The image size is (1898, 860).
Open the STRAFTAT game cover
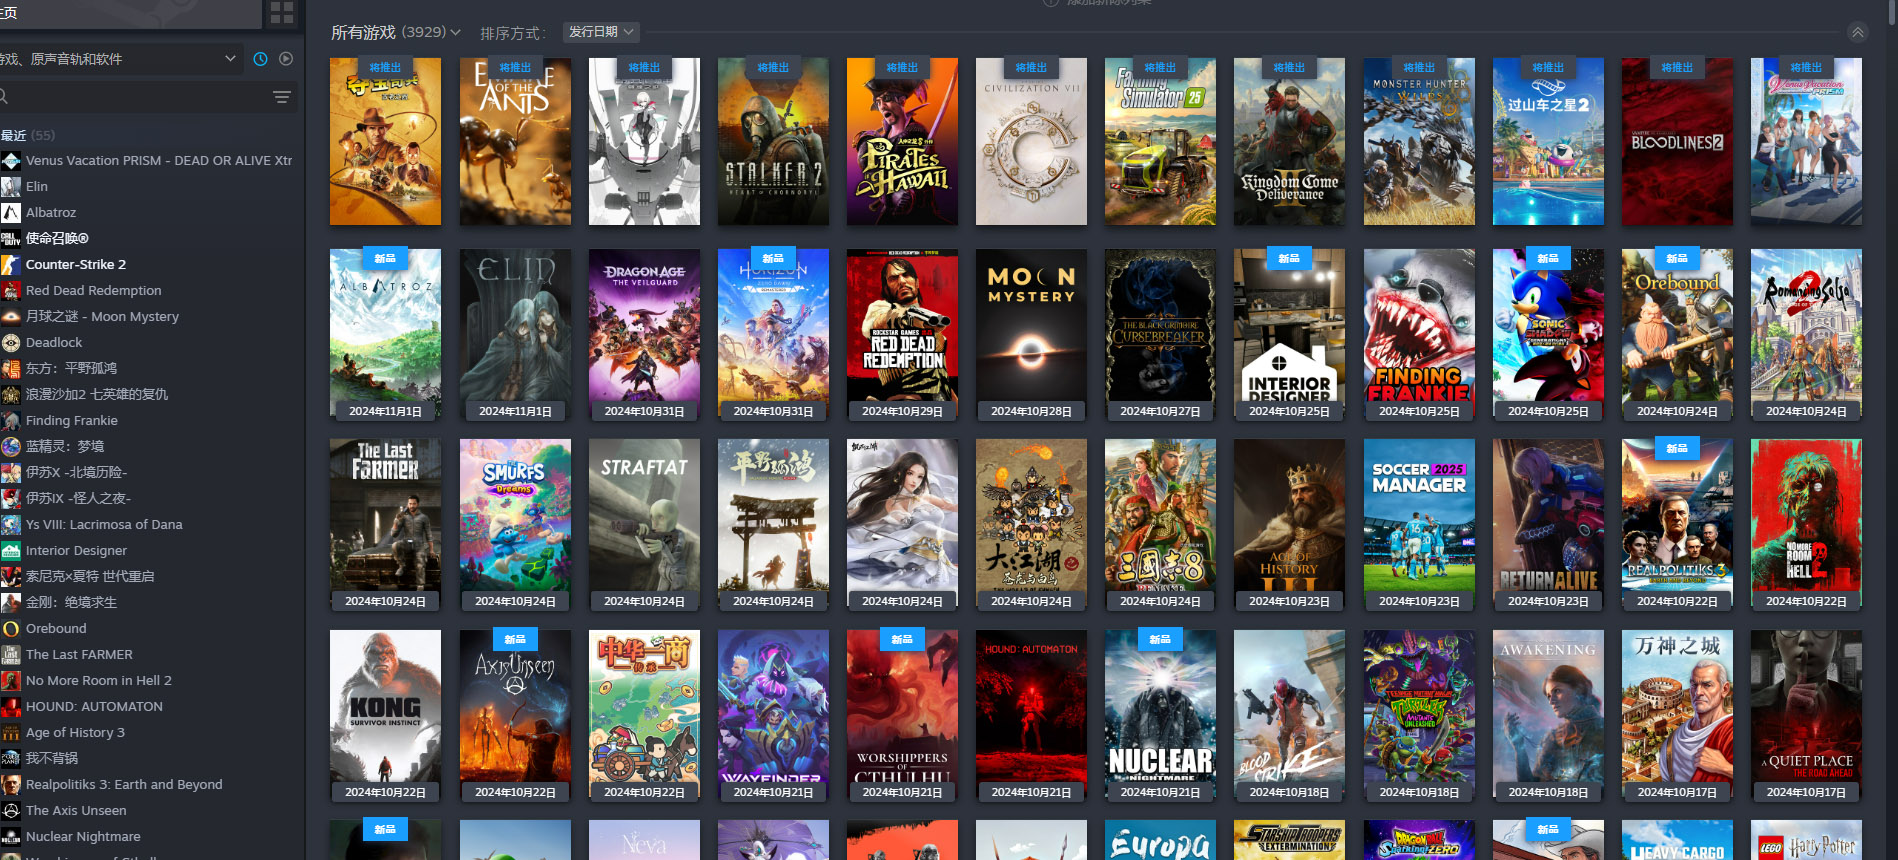click(x=644, y=523)
